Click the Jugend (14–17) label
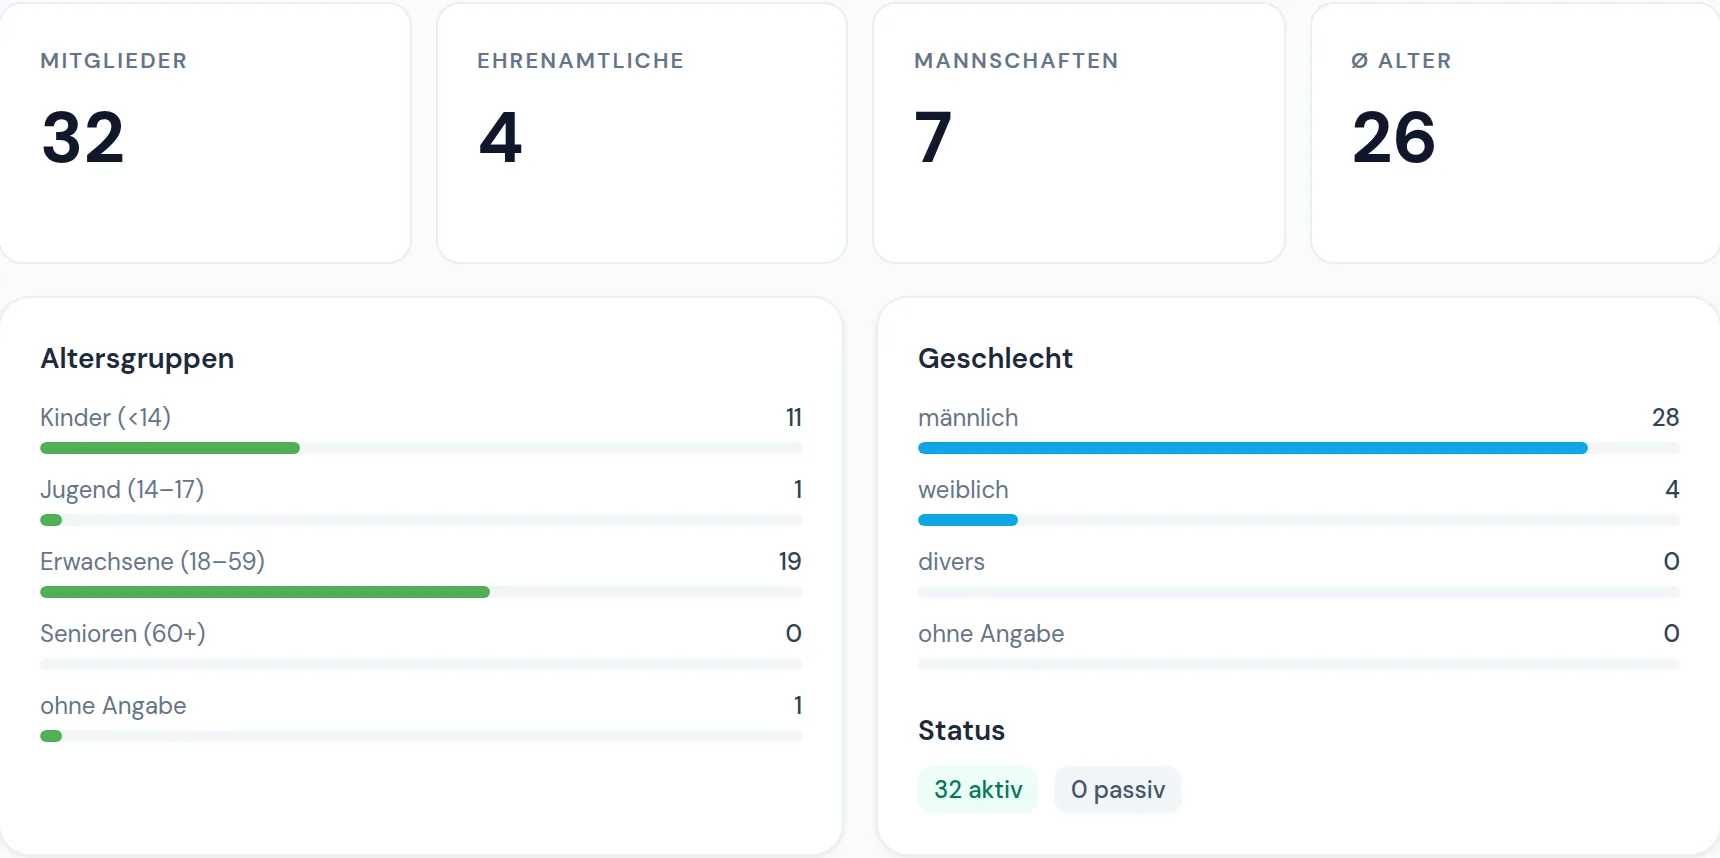The image size is (1720, 858). click(122, 489)
